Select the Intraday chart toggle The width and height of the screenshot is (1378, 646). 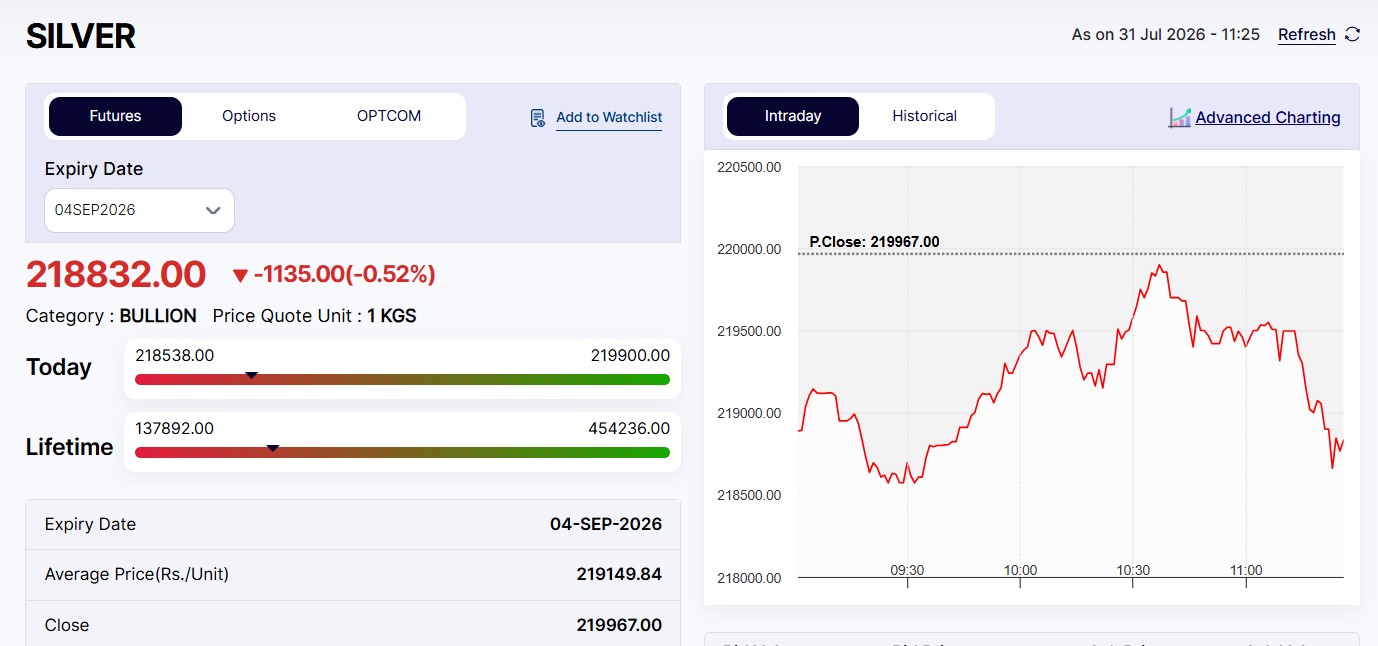coord(793,116)
